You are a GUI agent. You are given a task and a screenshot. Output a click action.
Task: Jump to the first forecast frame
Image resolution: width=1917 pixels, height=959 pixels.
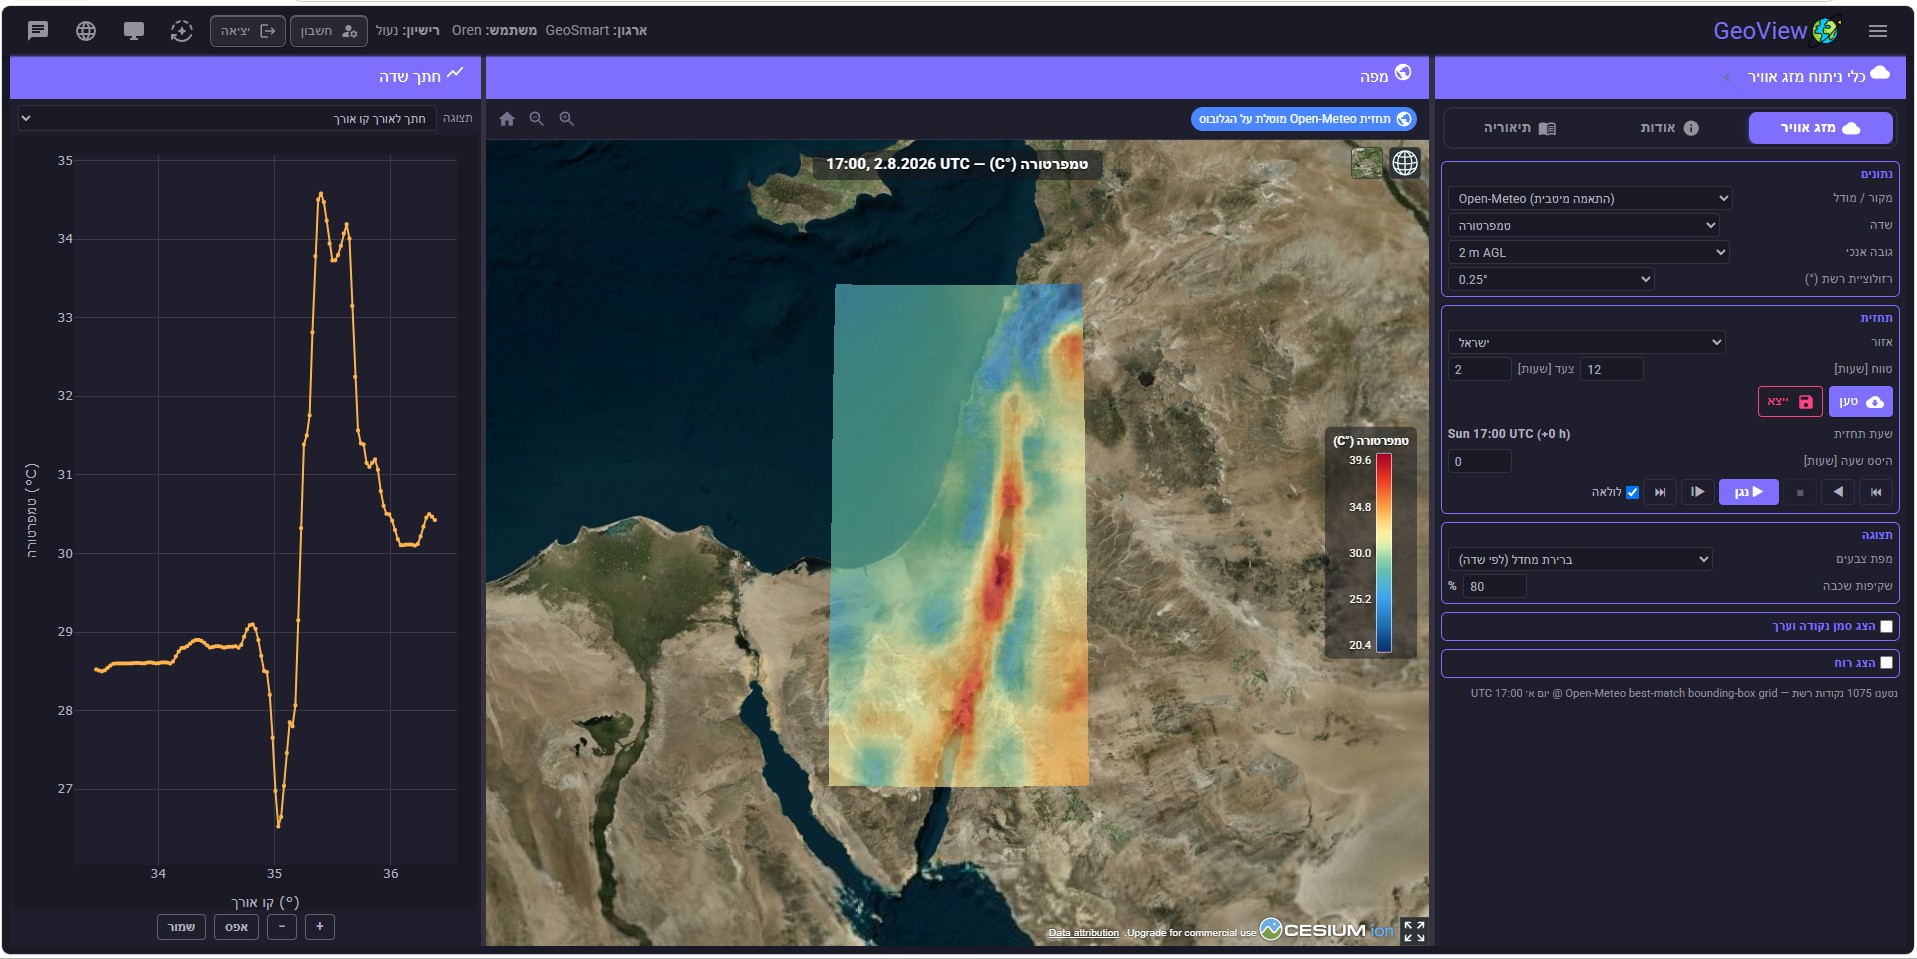(1876, 492)
